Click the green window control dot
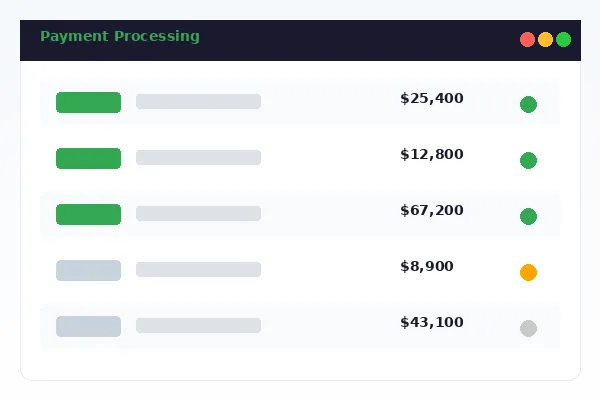600x400 pixels. (563, 40)
